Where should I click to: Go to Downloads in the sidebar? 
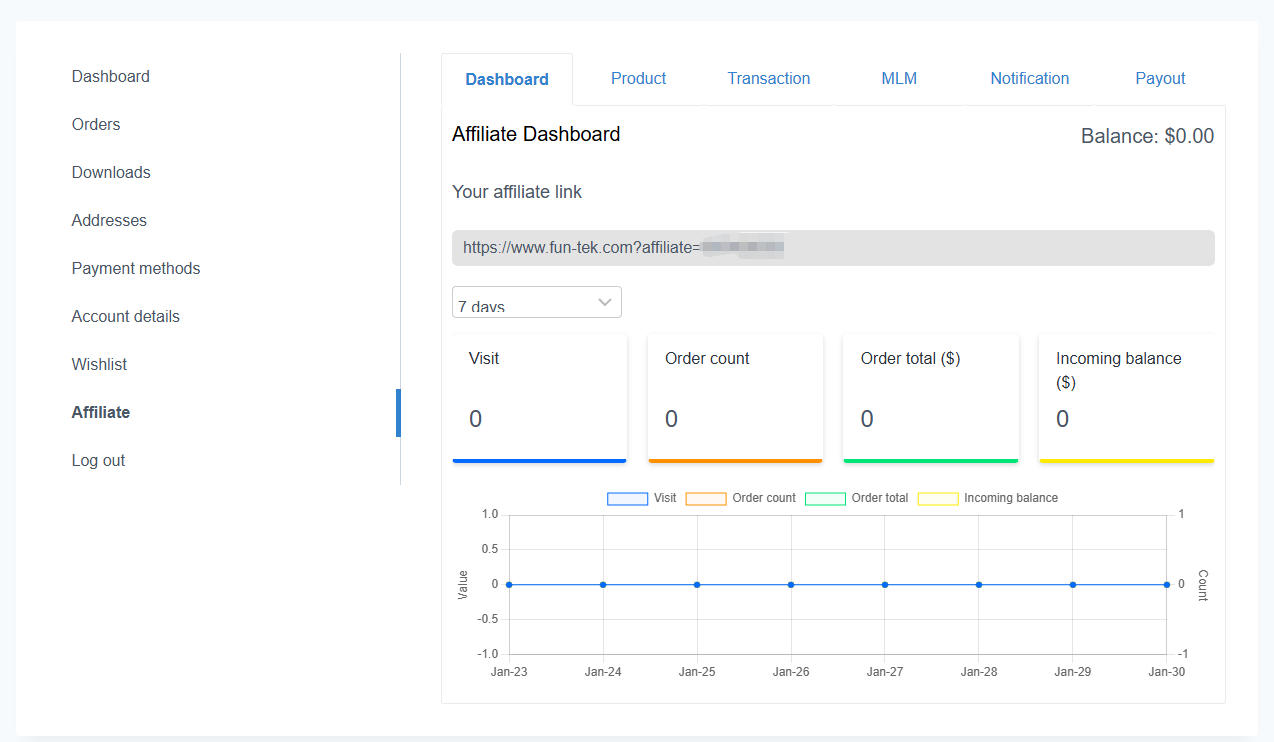111,173
